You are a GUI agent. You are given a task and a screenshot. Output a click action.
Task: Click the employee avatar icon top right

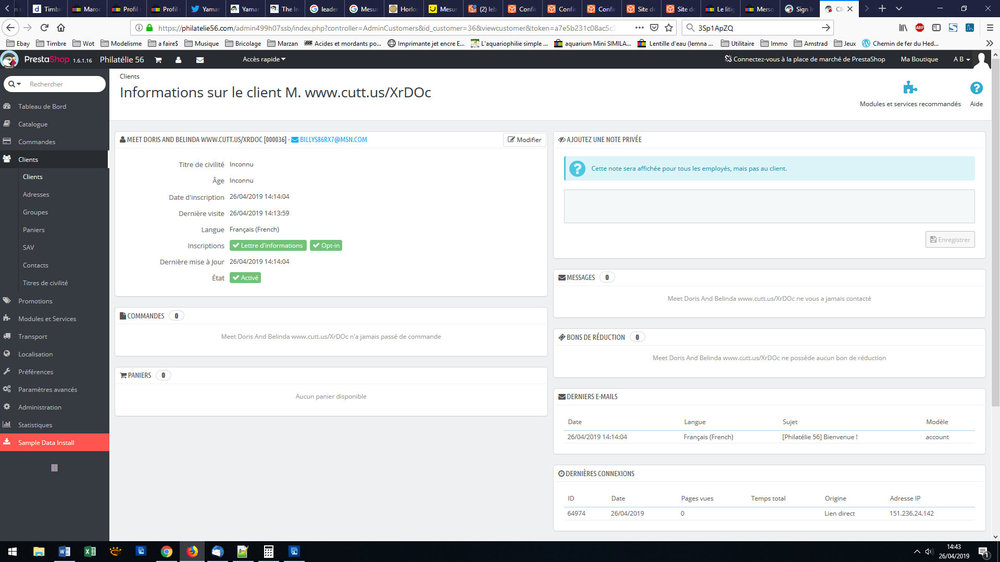click(x=982, y=59)
